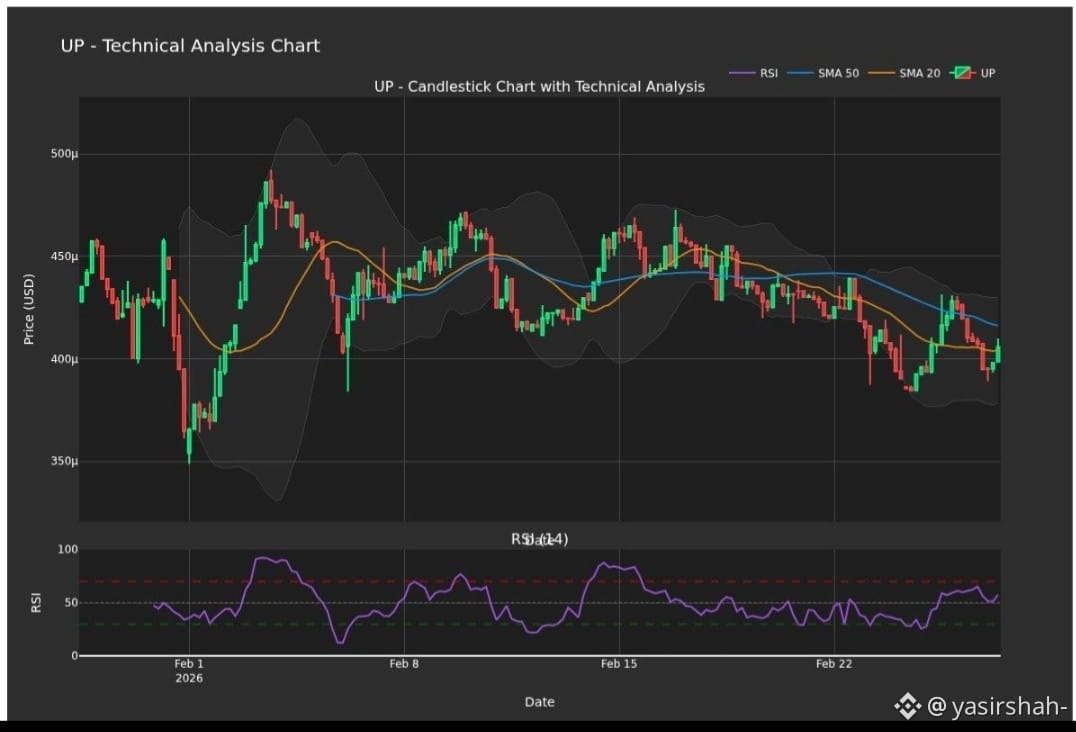
Task: Toggle the UP candlestick legend entry
Action: click(972, 73)
